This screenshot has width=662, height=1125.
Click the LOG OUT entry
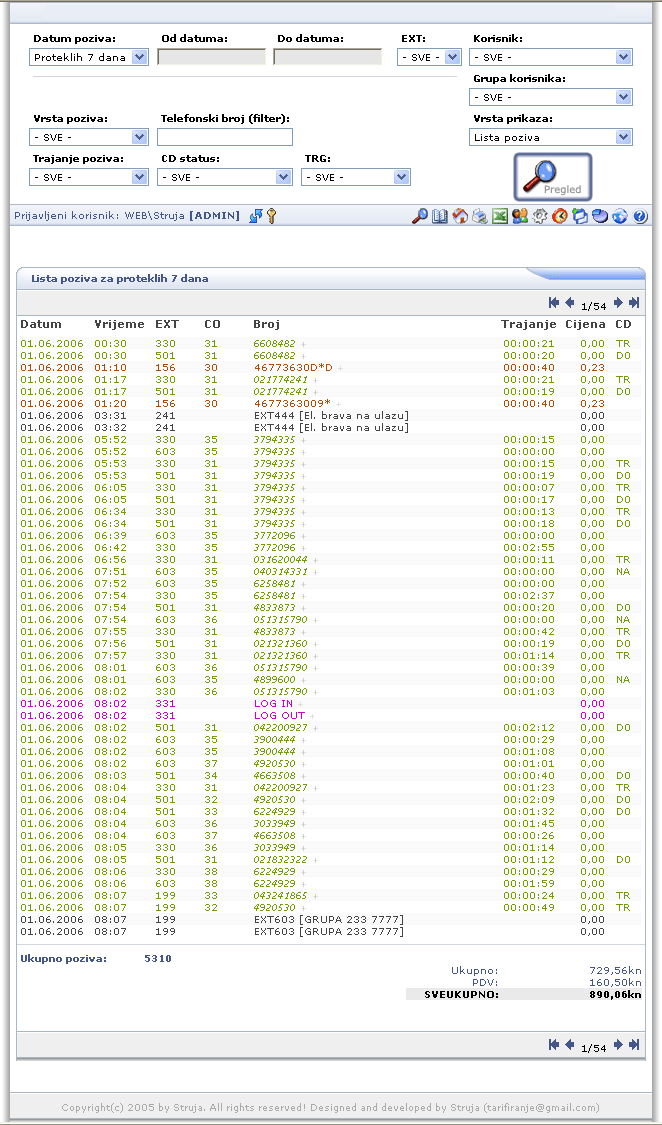(x=279, y=716)
